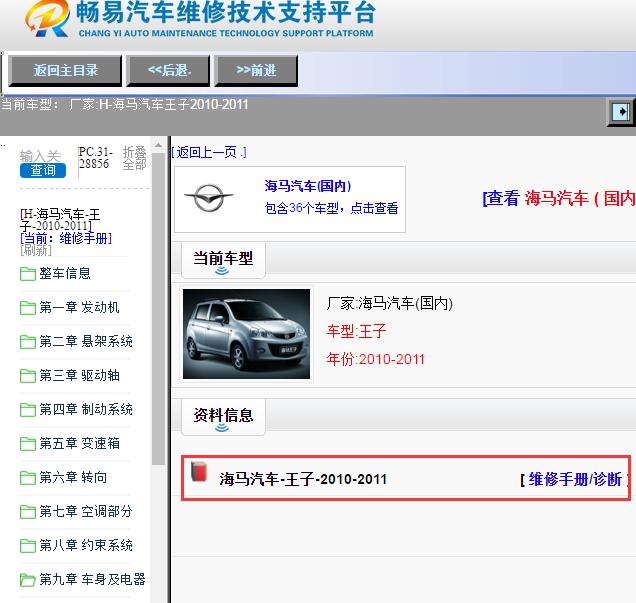Open folder icon for 第四章 制动系统
Screen dimensions: 636x603
tap(28, 410)
